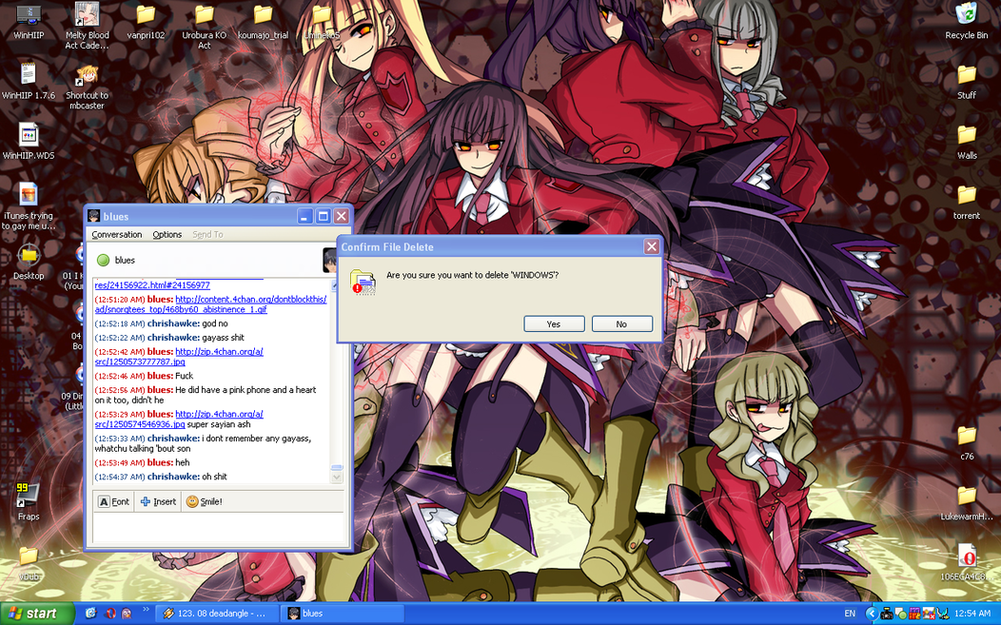Select the Desktop shortcut icon
Image resolution: width=1001 pixels, height=625 pixels.
pyautogui.click(x=29, y=262)
